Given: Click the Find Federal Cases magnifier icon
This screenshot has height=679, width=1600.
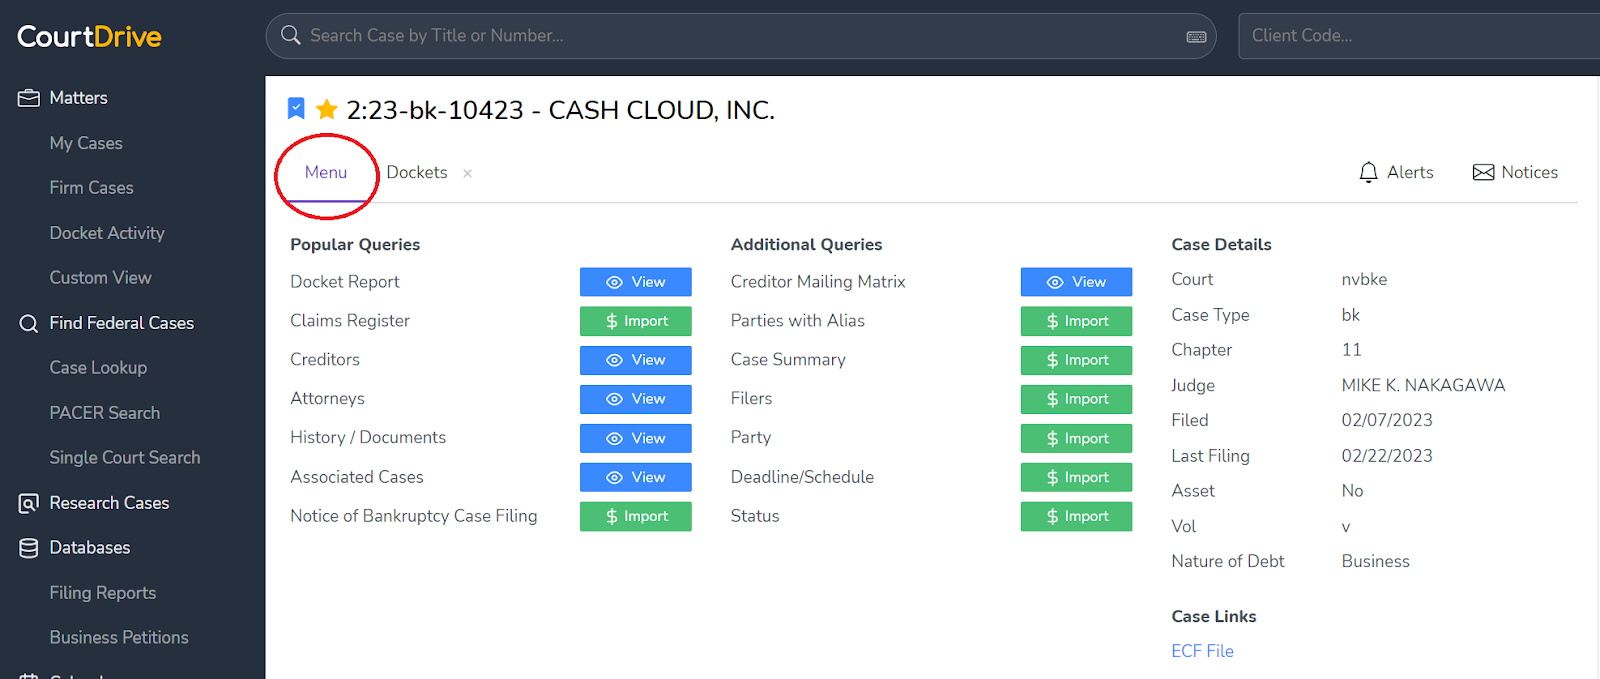Looking at the screenshot, I should (29, 323).
